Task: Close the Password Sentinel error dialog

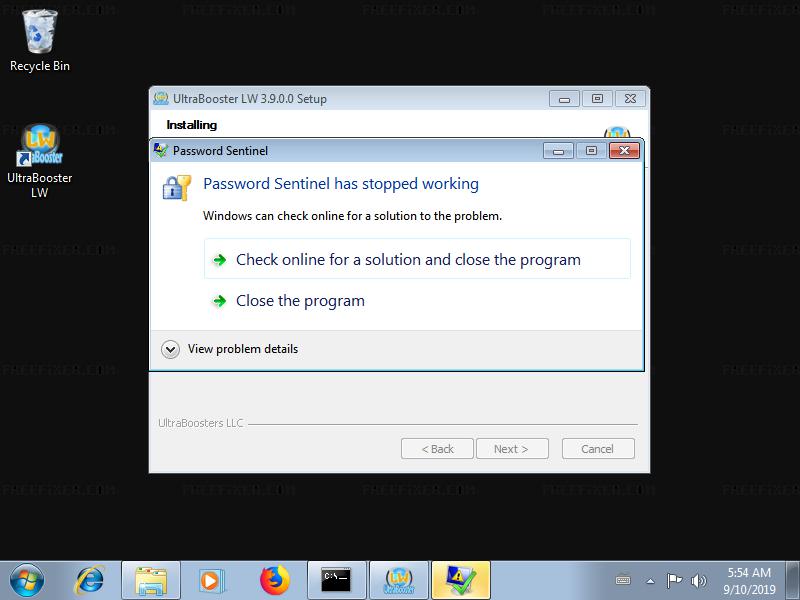Action: [624, 151]
